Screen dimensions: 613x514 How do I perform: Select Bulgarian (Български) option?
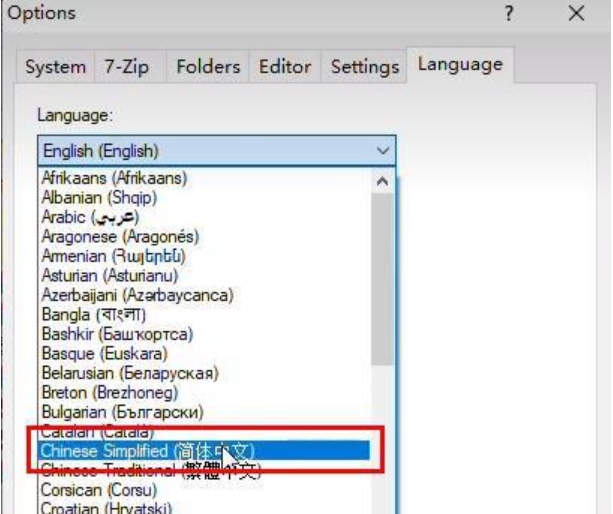[x=122, y=412]
